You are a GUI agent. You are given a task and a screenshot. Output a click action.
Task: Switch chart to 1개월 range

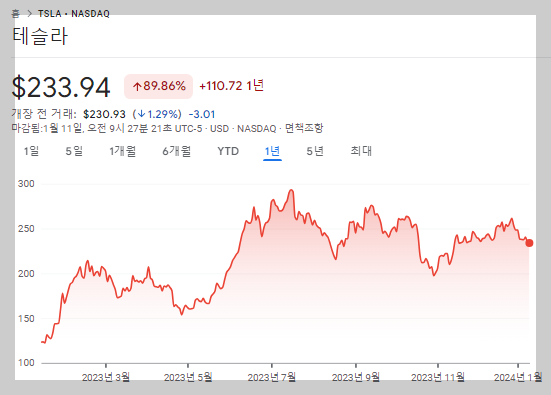(122, 151)
